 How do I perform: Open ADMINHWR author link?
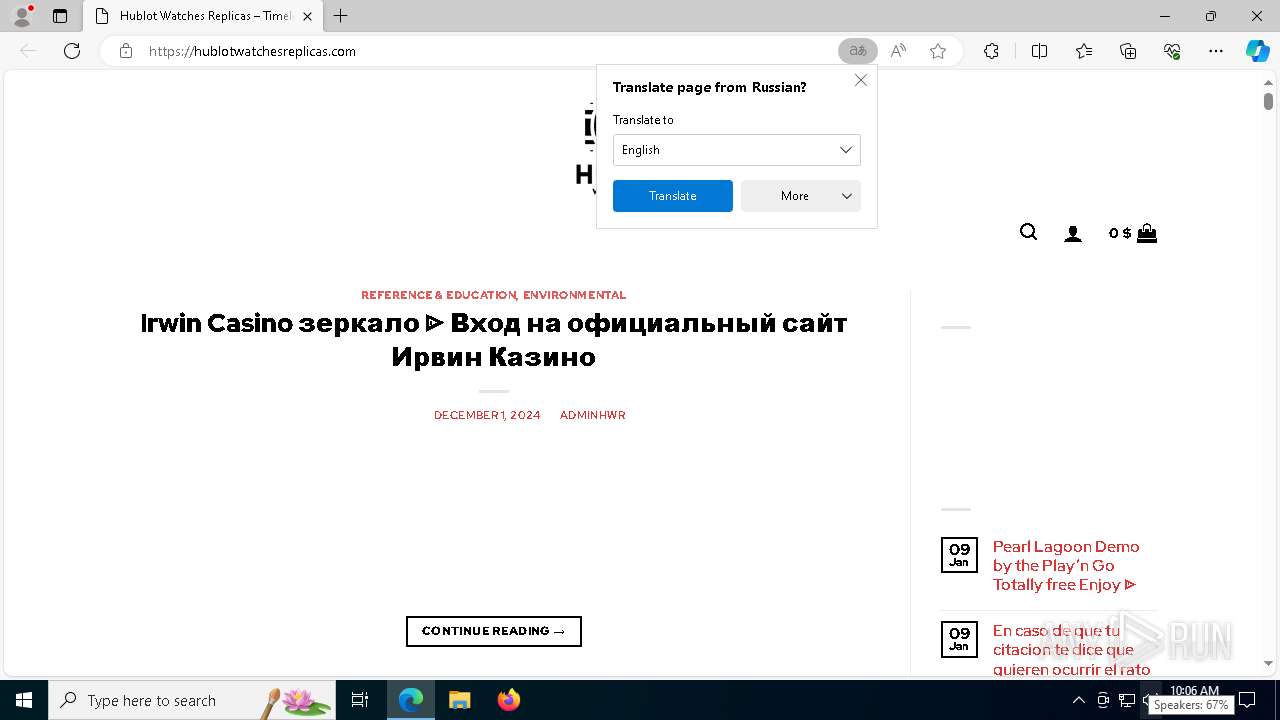click(x=593, y=415)
